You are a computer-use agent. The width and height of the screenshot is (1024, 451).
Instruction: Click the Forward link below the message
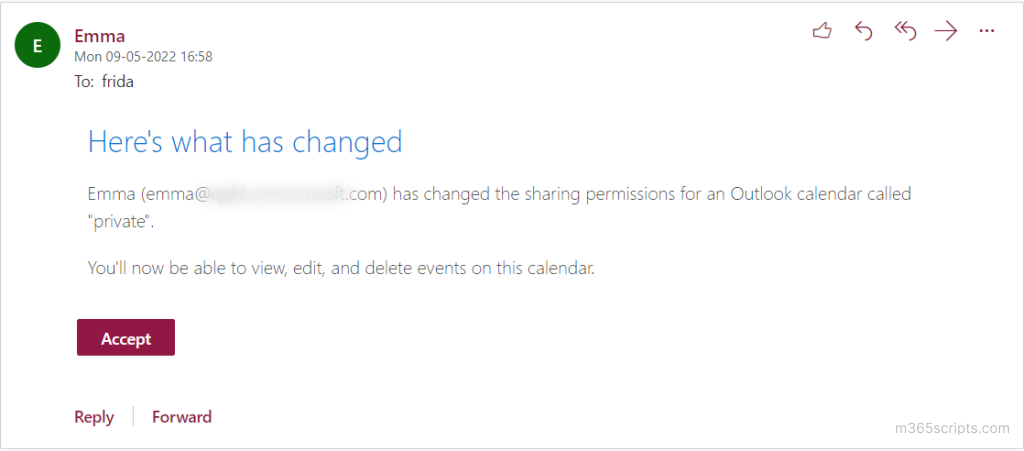(181, 417)
